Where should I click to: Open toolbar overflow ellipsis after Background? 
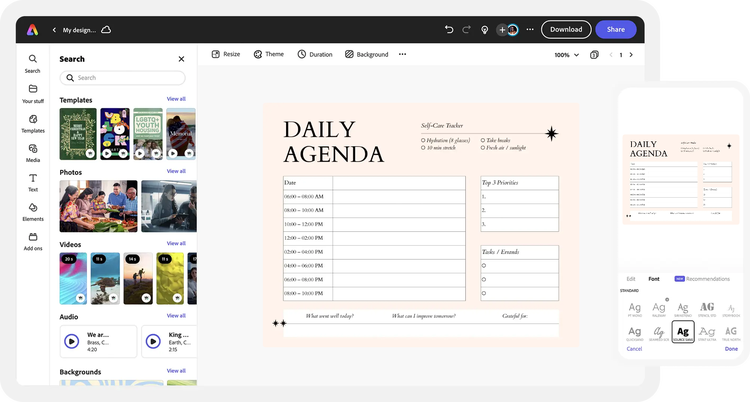pos(403,54)
